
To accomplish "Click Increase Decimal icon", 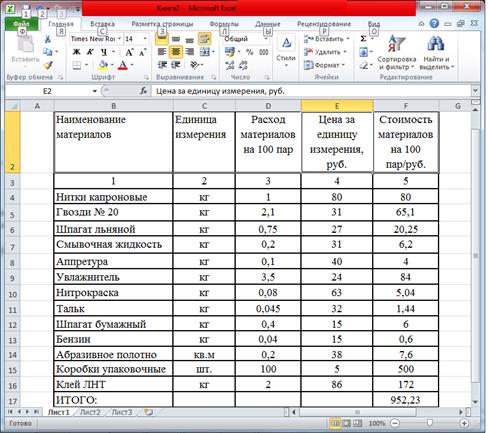I will (230, 65).
